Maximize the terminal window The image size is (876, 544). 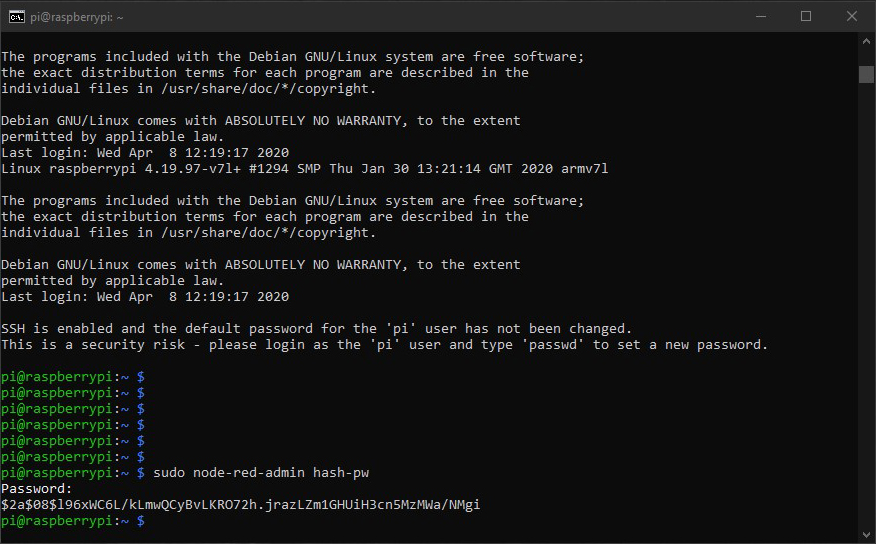click(x=806, y=17)
